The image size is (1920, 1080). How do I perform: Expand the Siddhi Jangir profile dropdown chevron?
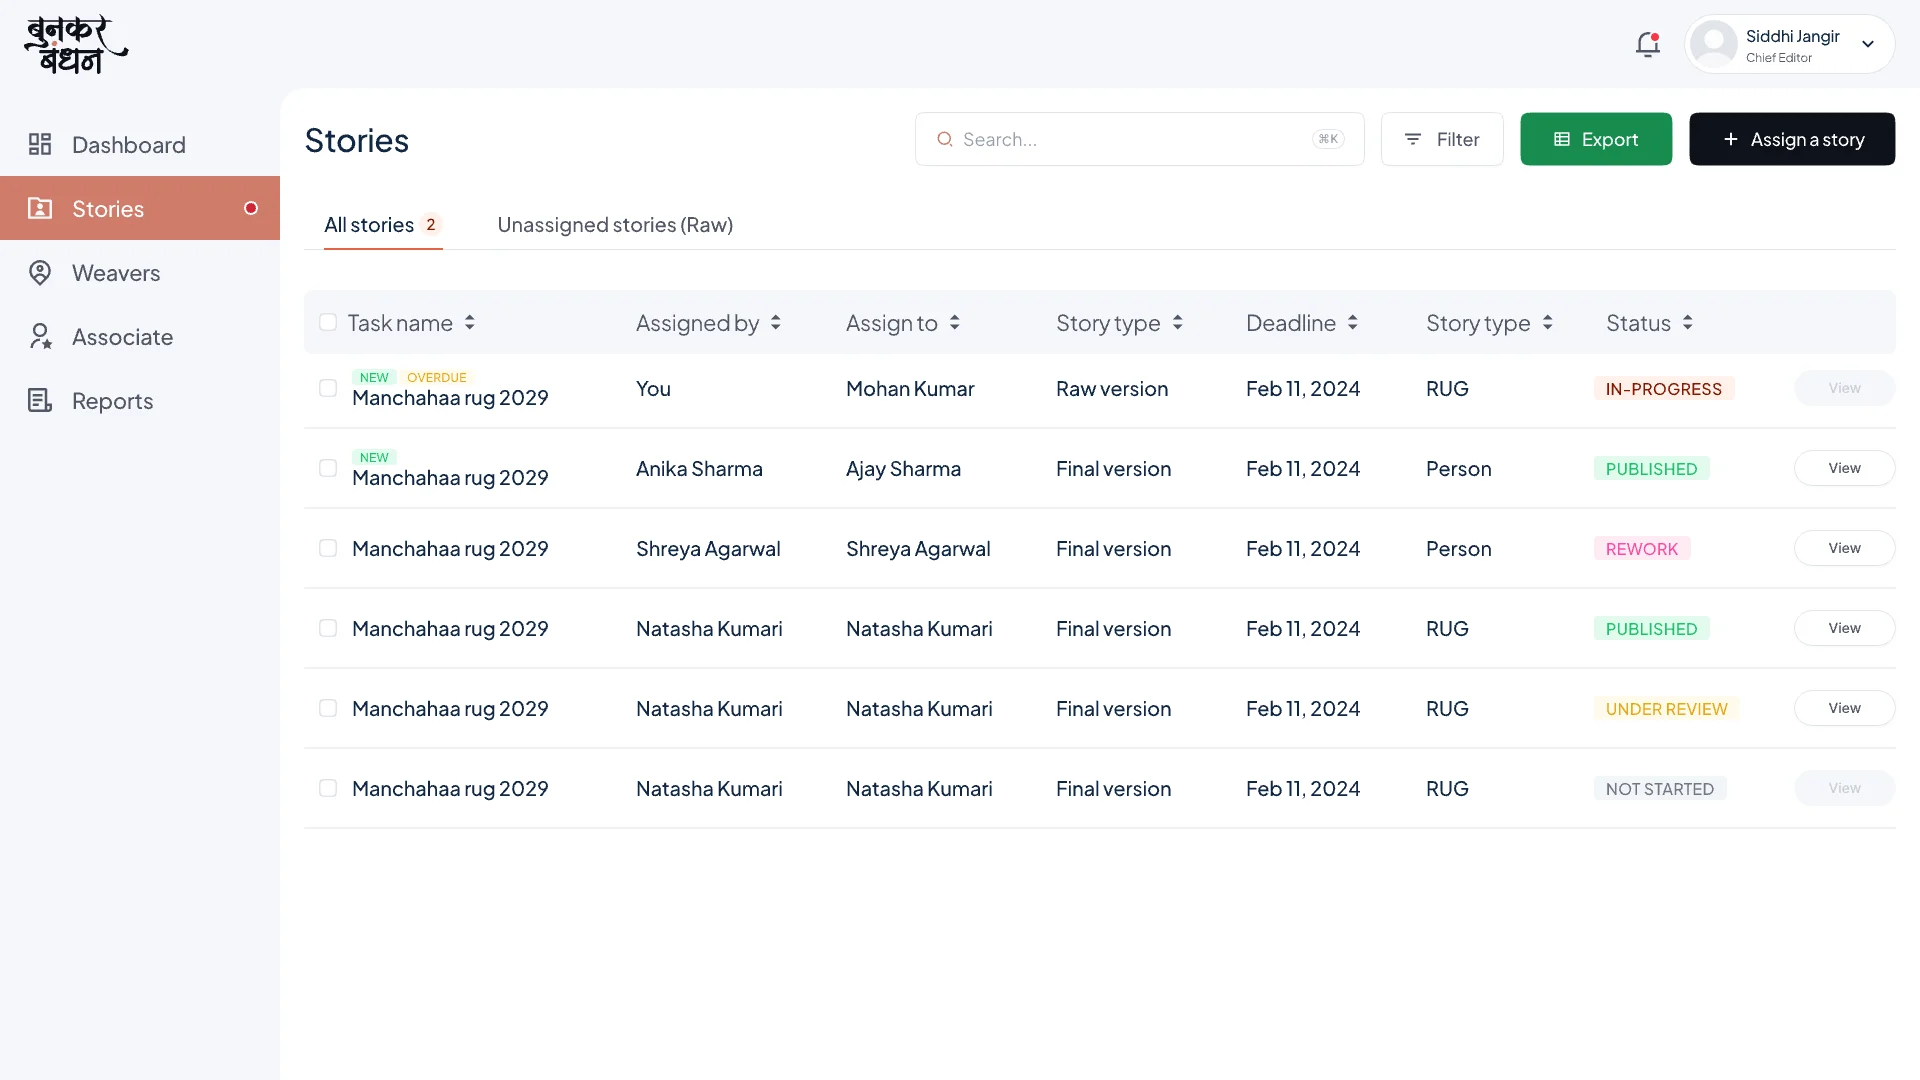1867,44
